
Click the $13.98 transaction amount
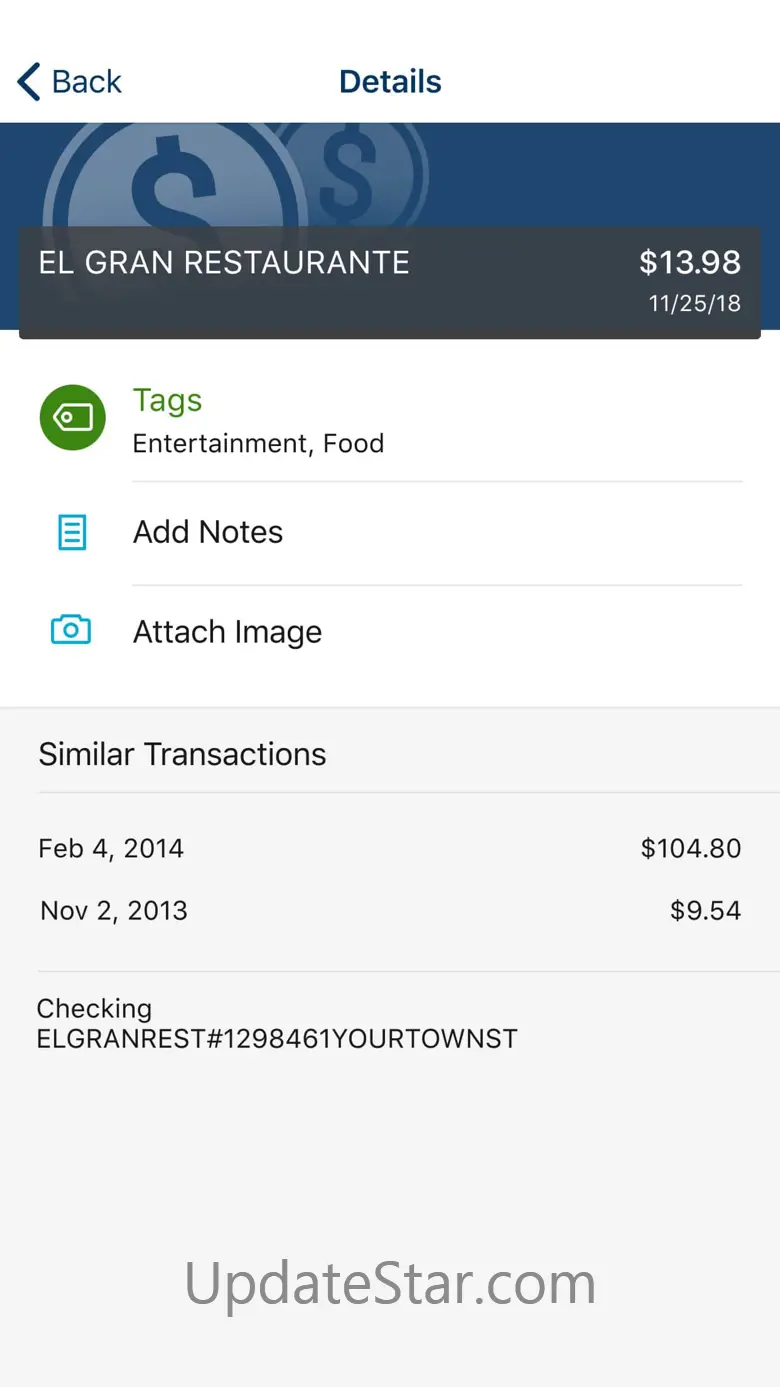coord(690,262)
